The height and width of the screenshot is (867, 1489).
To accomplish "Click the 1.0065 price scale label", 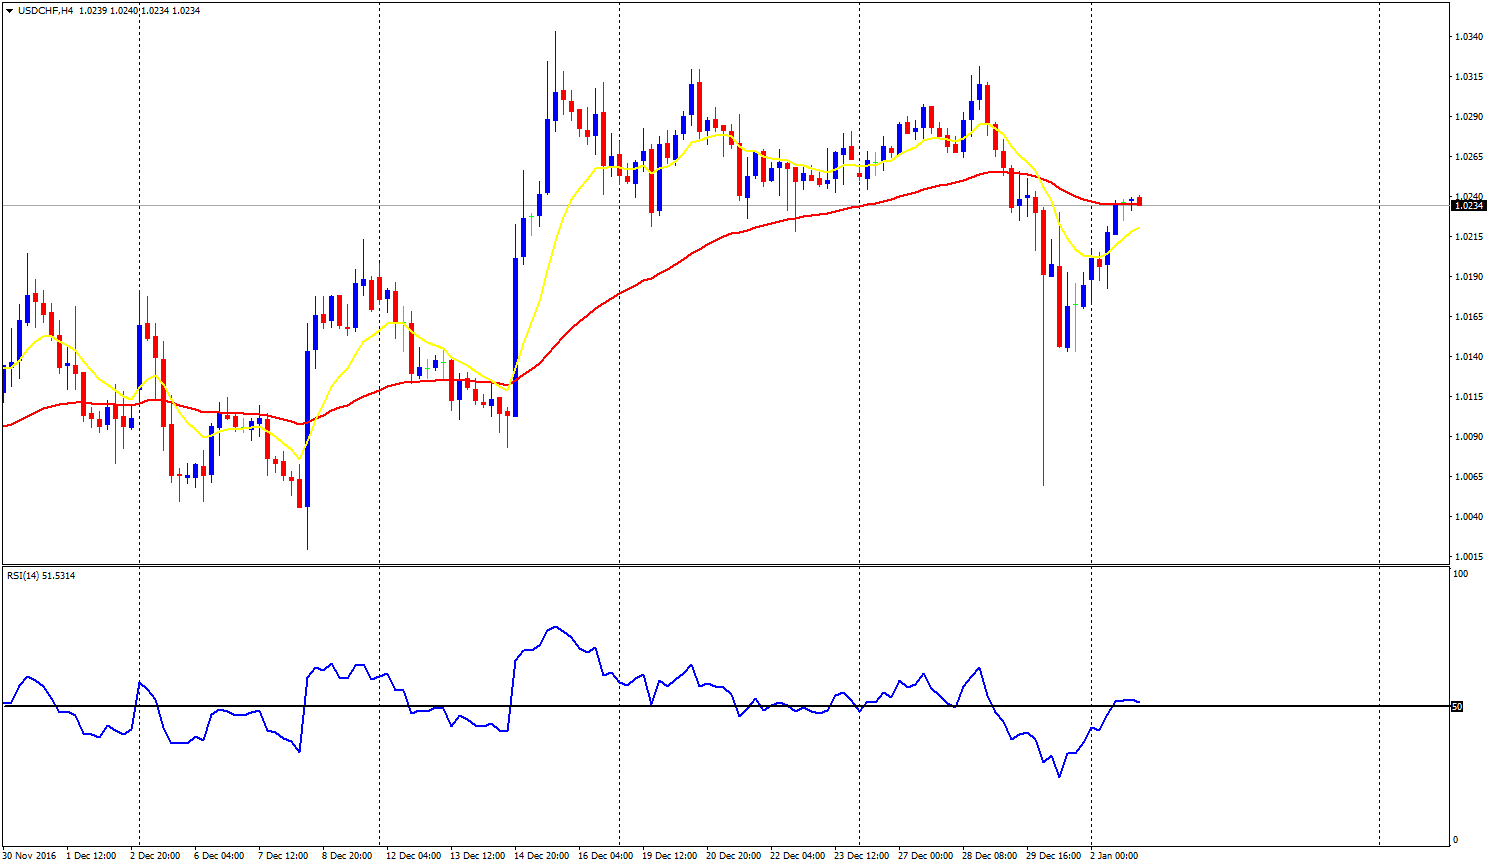I will pyautogui.click(x=1468, y=477).
